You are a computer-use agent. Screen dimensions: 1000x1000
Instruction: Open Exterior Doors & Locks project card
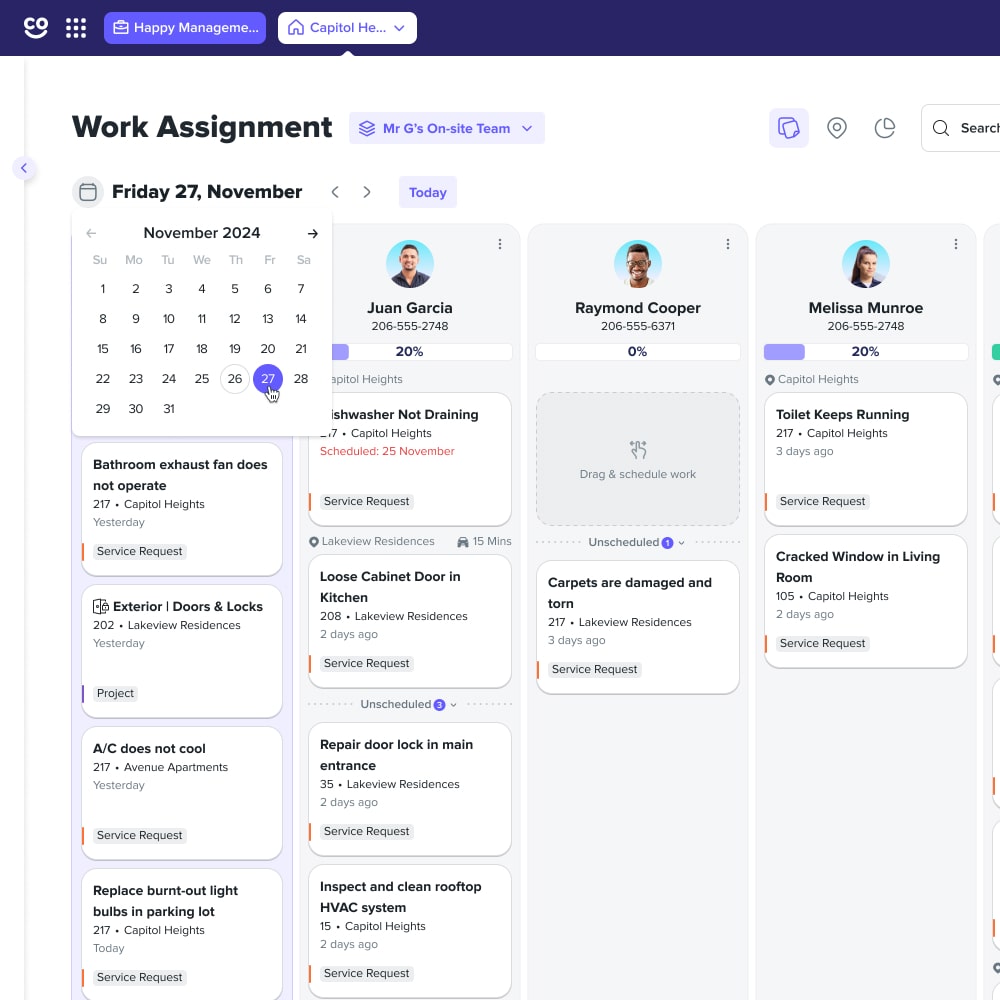pos(182,651)
